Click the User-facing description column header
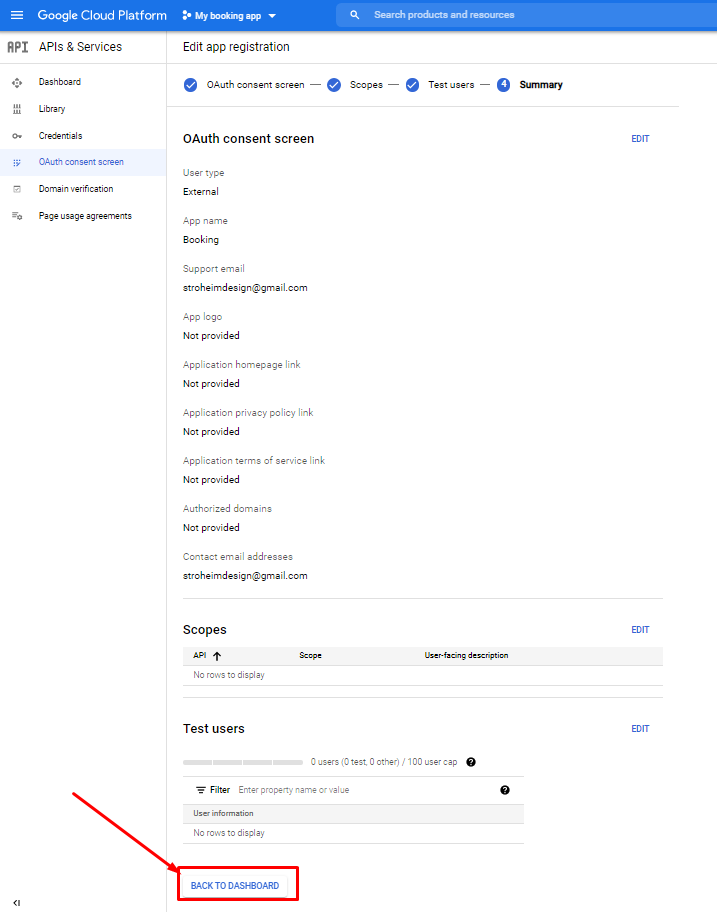 click(466, 656)
